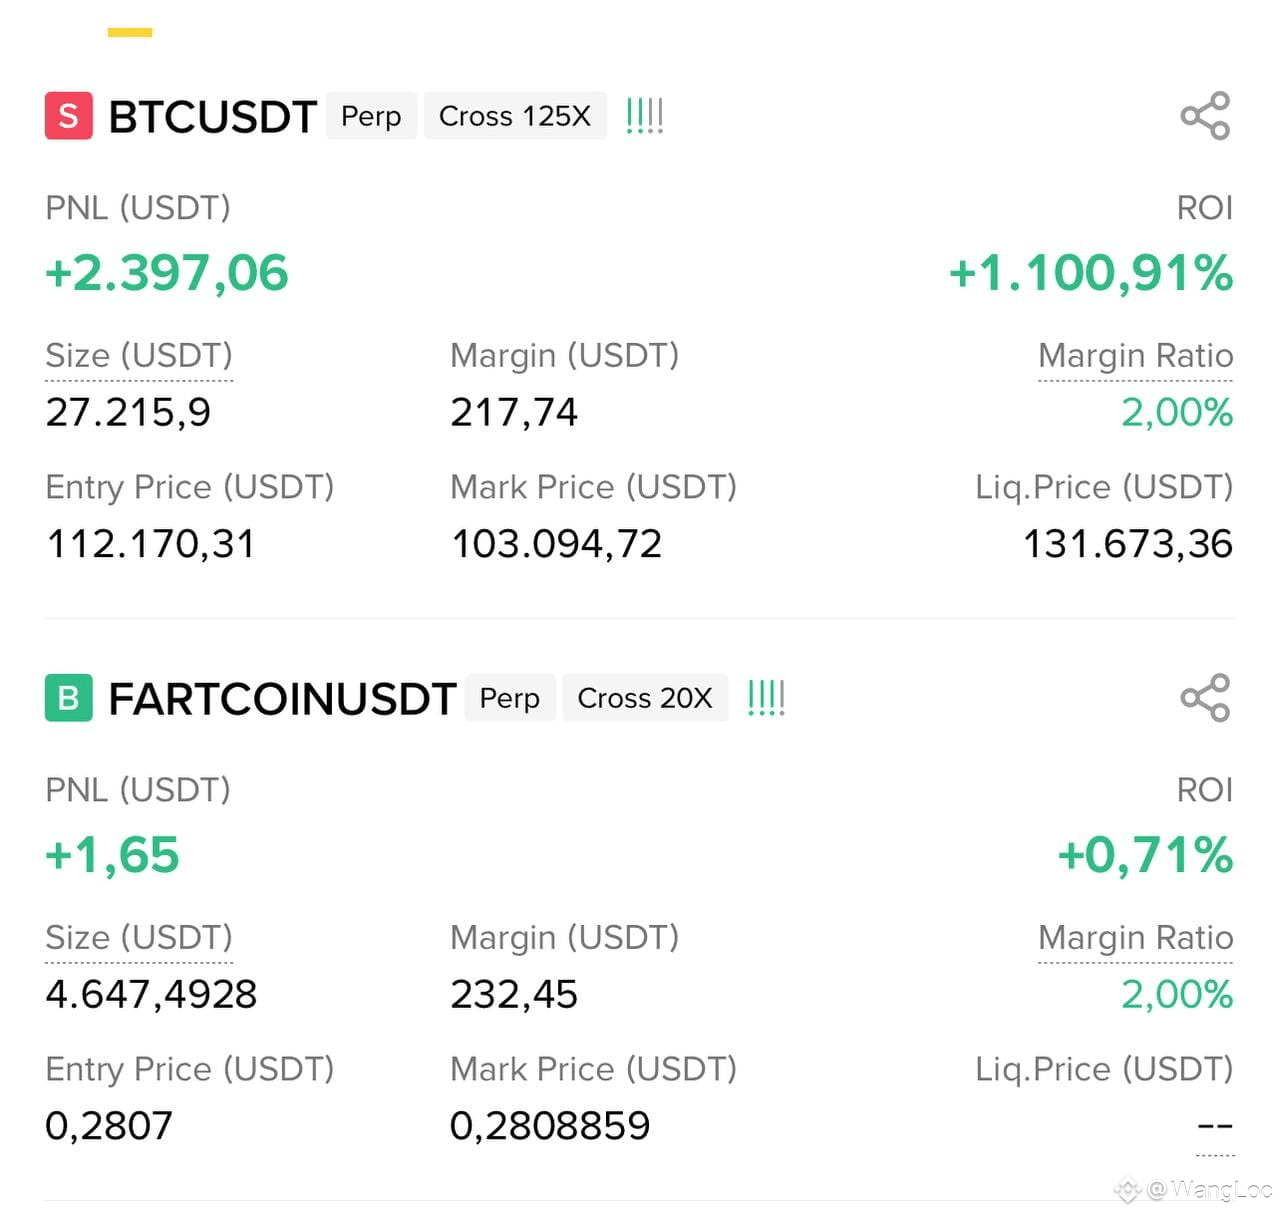Tap BTCUSDT Size (USDT) label

click(139, 356)
